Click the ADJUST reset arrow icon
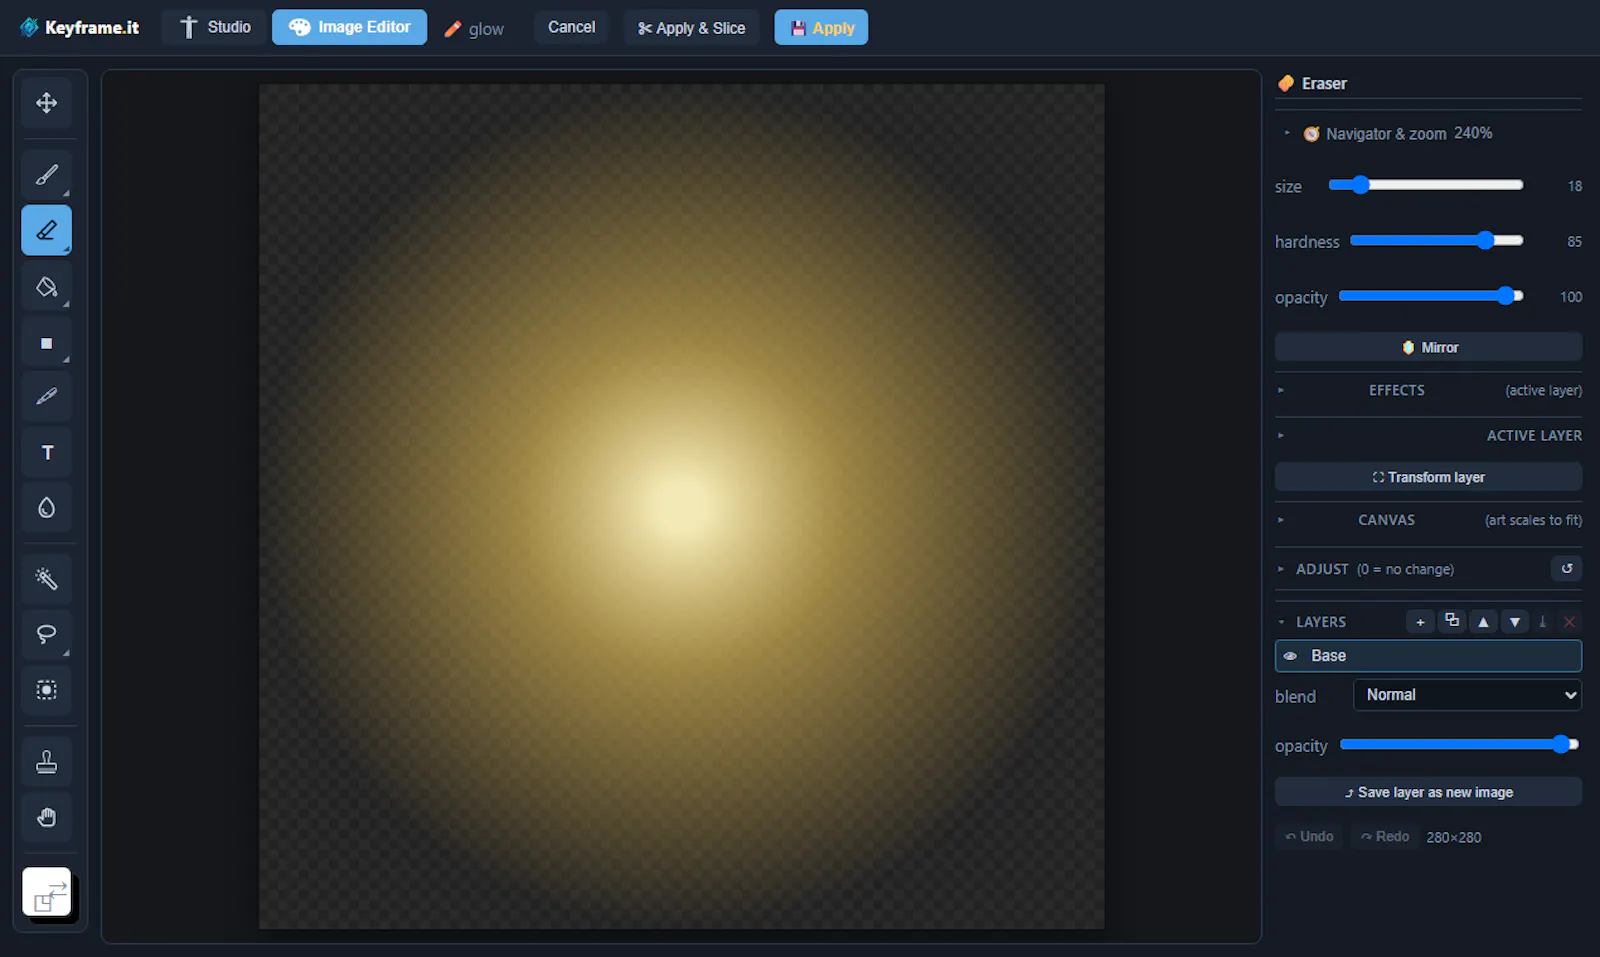 [x=1567, y=569]
